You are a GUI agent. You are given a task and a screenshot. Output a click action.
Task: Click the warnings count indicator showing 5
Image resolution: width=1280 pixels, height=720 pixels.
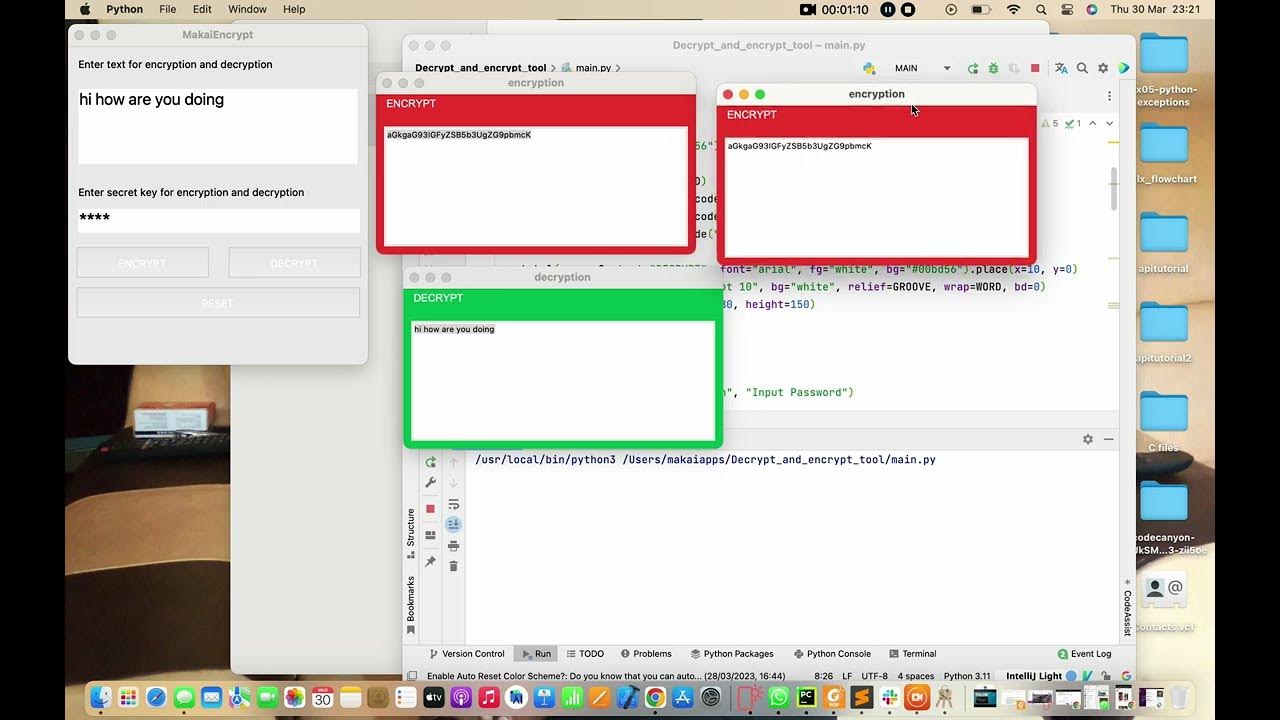coord(1050,123)
